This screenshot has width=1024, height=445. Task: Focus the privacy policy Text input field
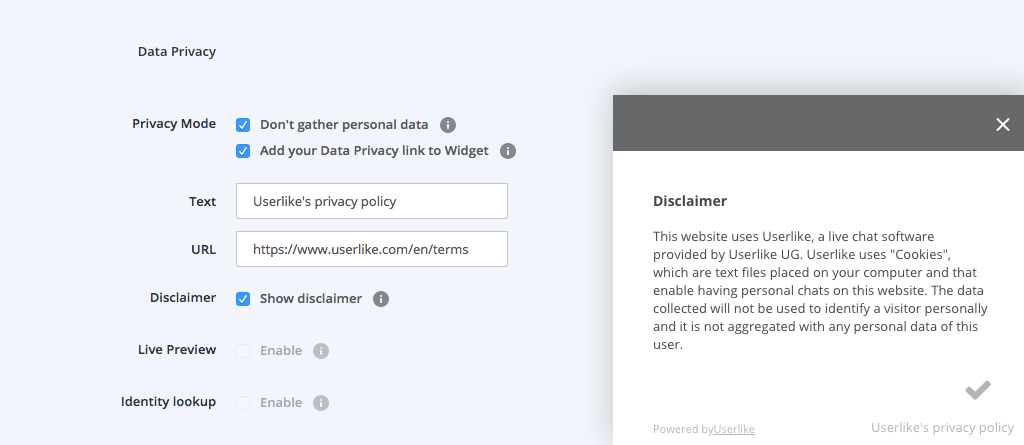[x=372, y=201]
